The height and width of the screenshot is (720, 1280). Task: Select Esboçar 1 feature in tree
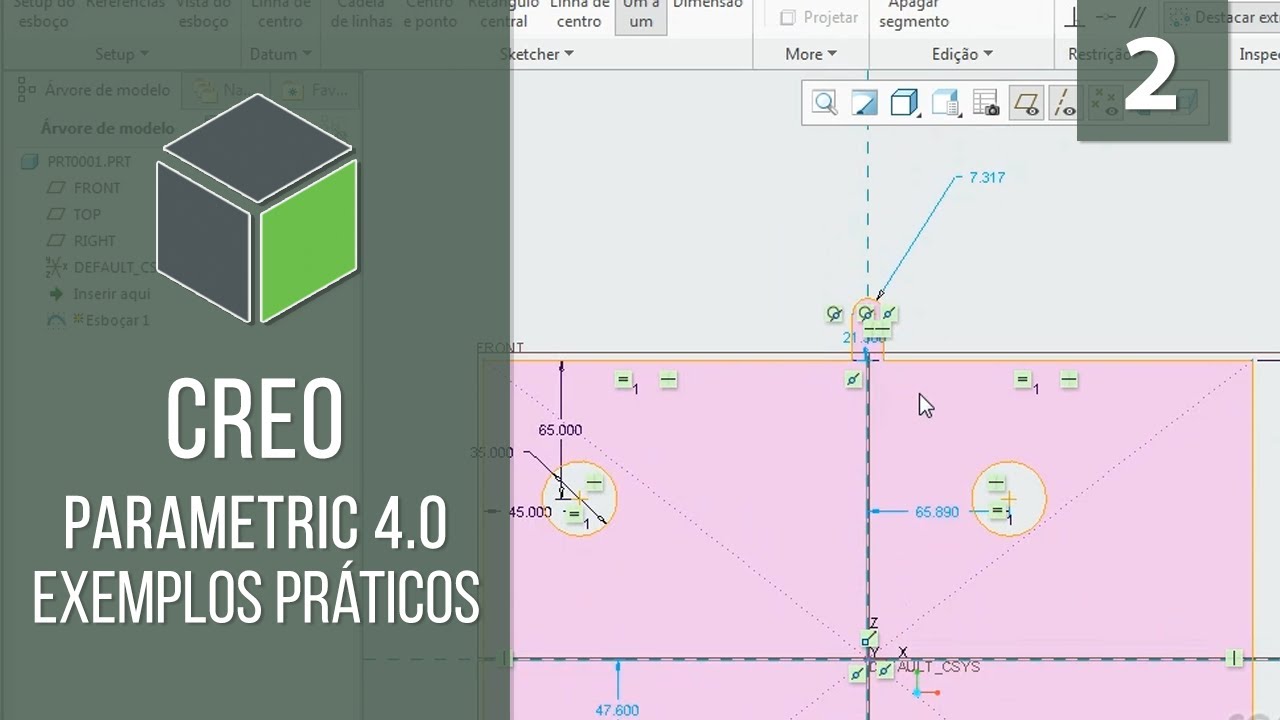[x=98, y=320]
